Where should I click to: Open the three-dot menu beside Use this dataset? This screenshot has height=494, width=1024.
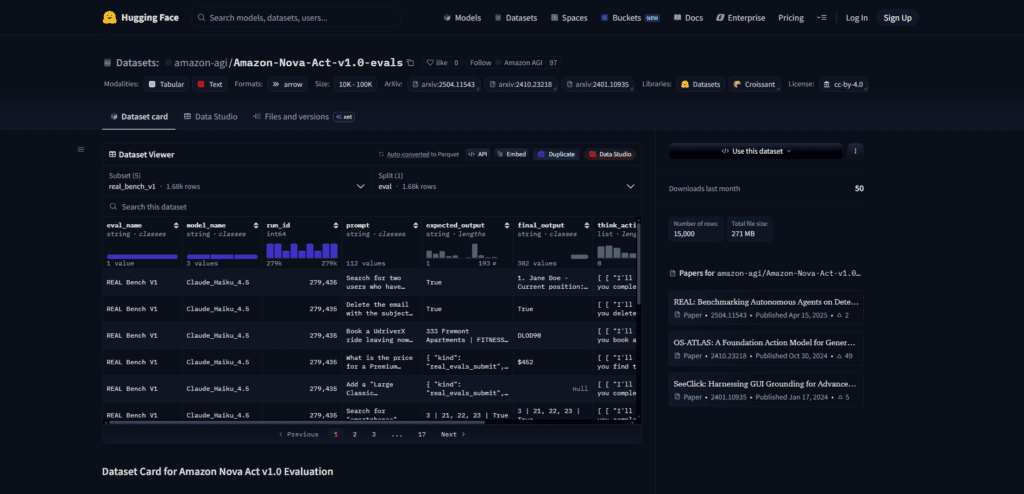[856, 151]
